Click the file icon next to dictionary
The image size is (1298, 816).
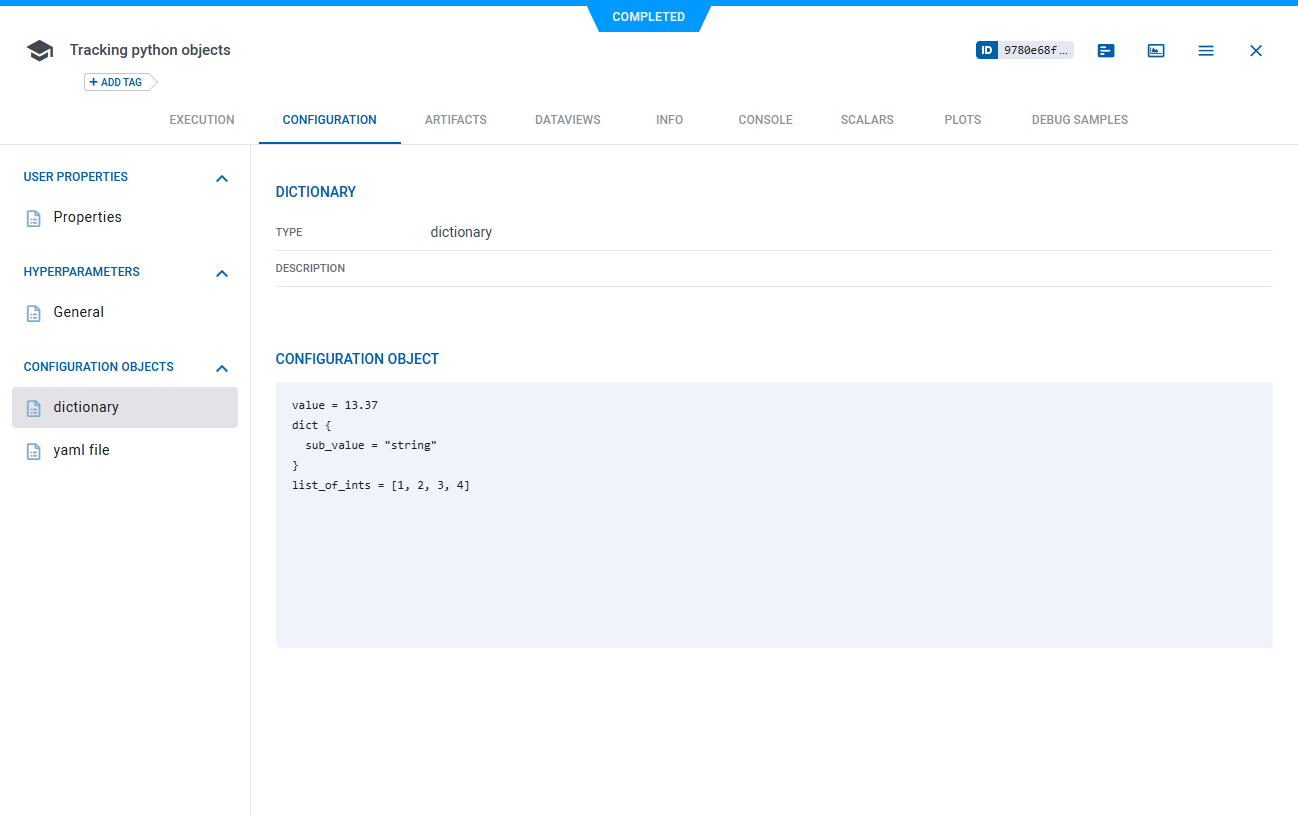coord(31,407)
